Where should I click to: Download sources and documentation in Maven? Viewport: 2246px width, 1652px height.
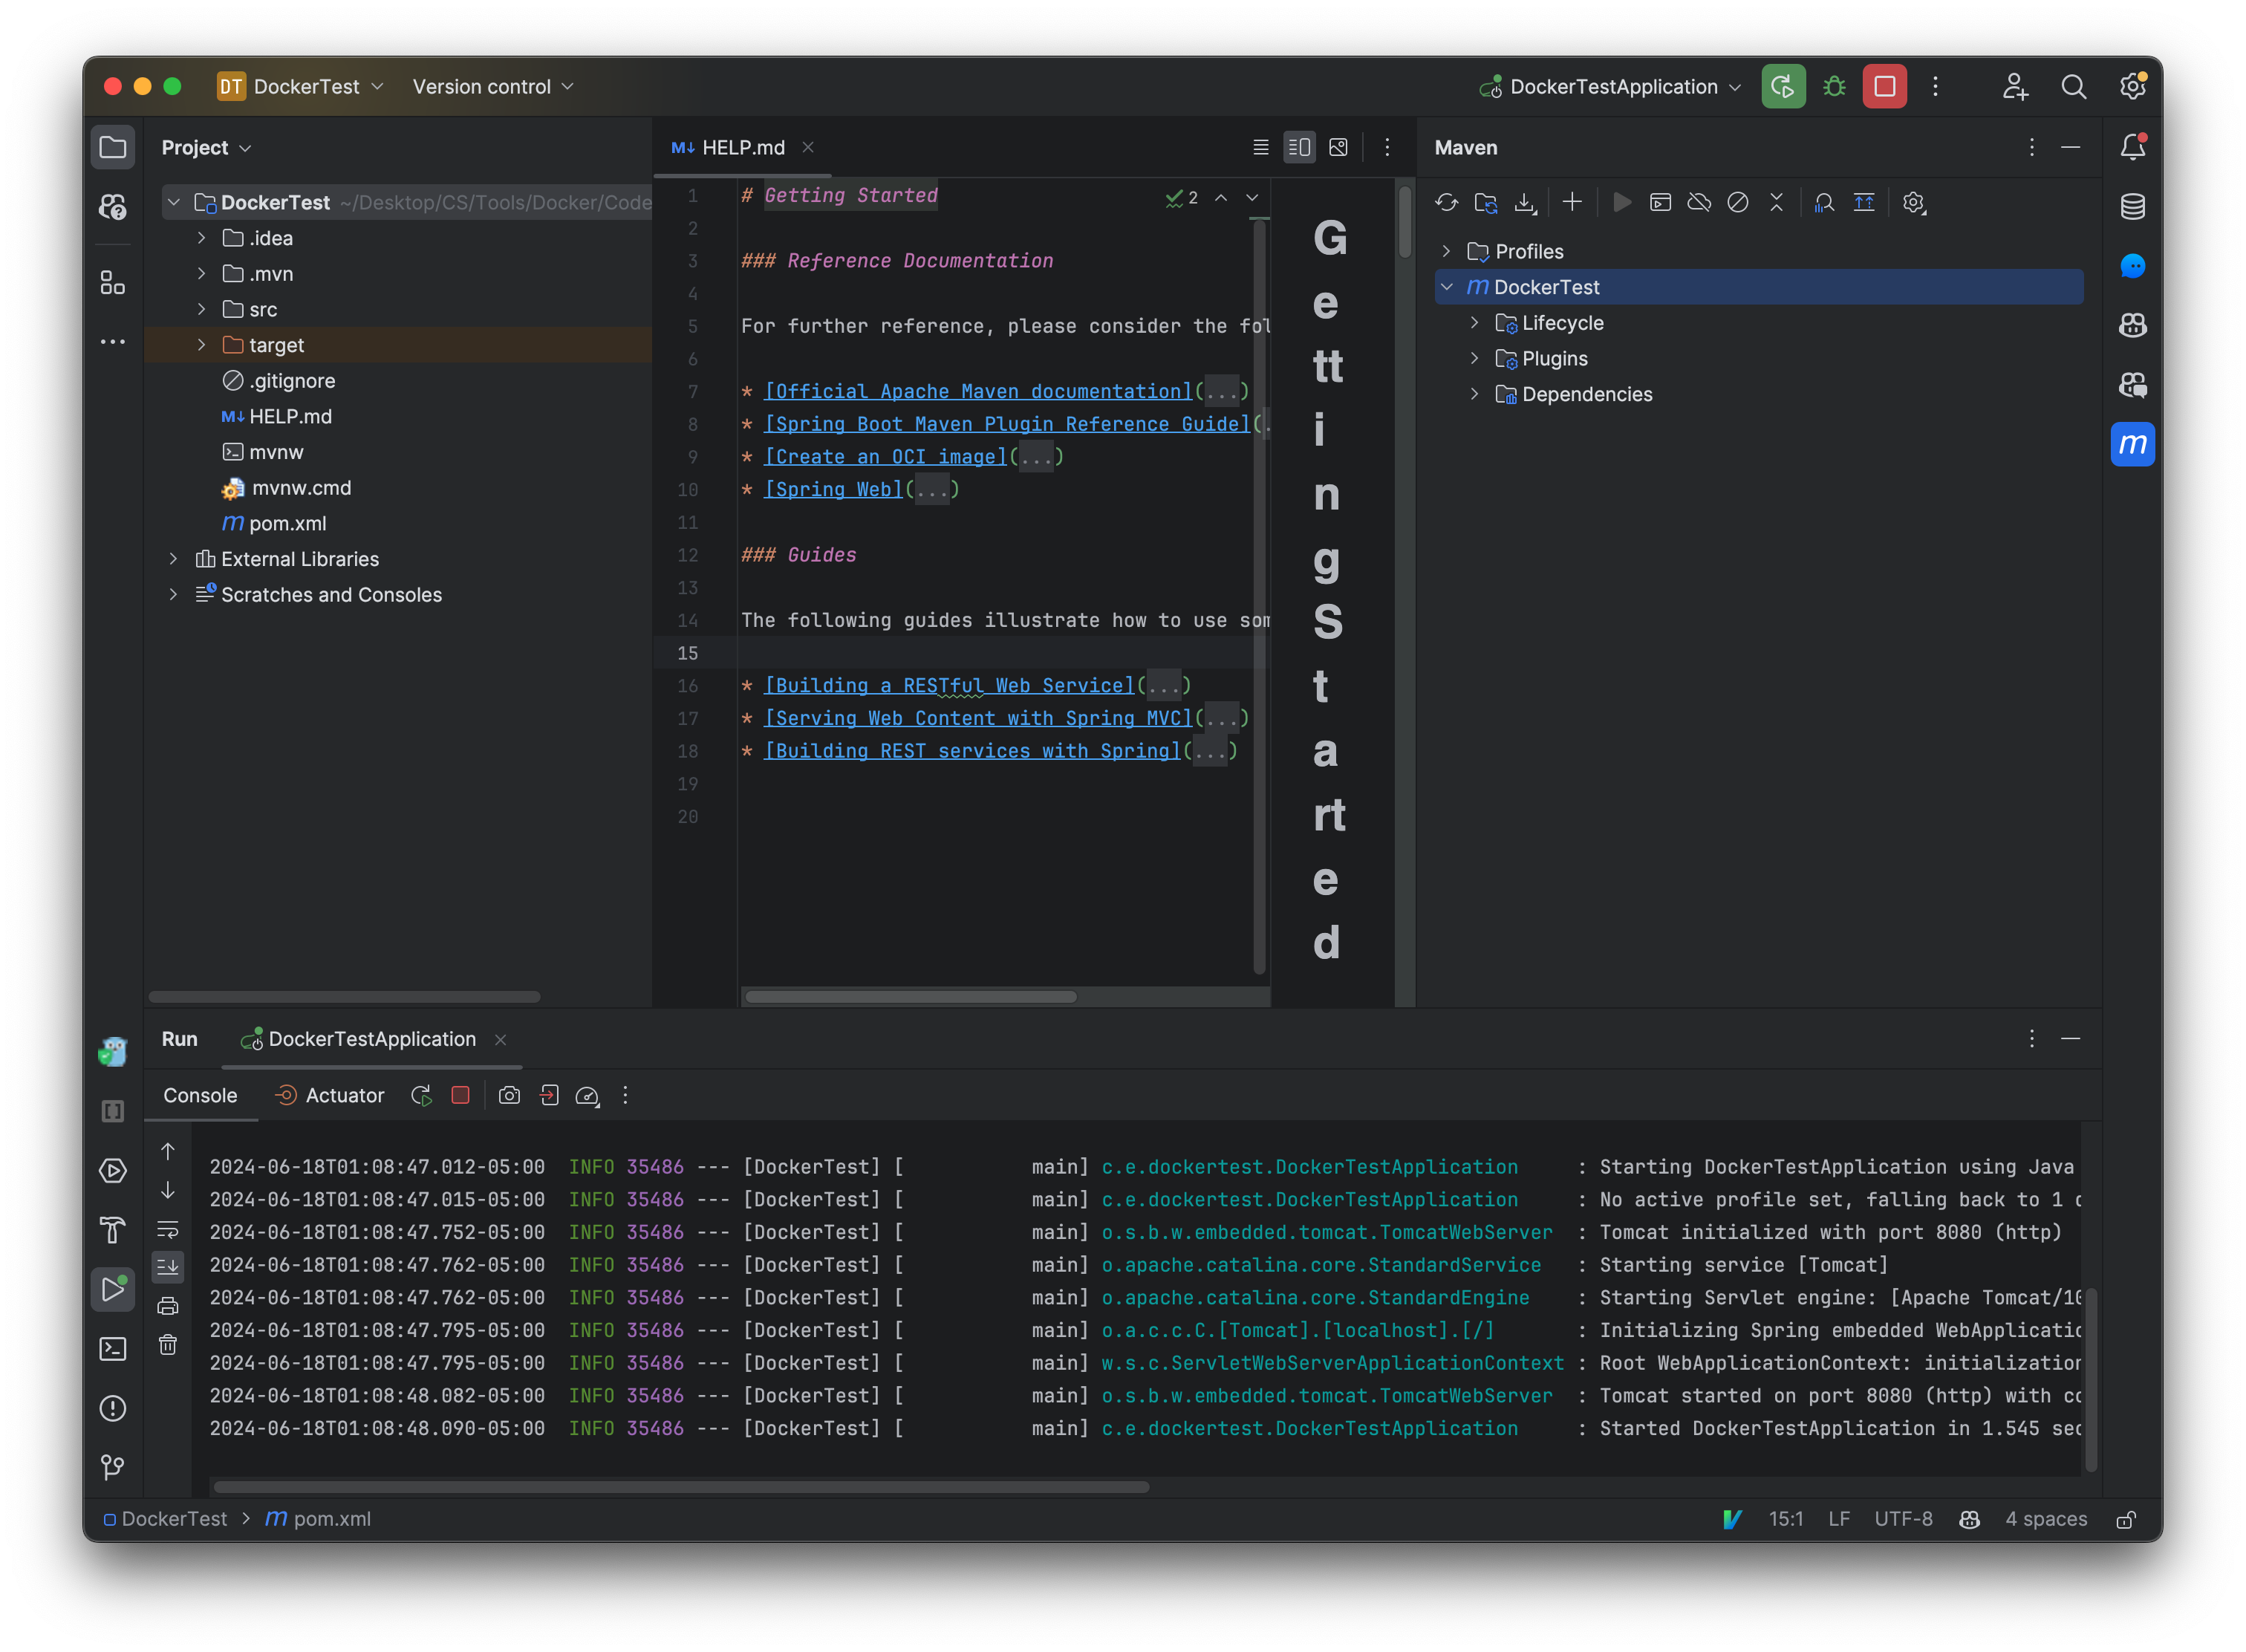point(1524,203)
